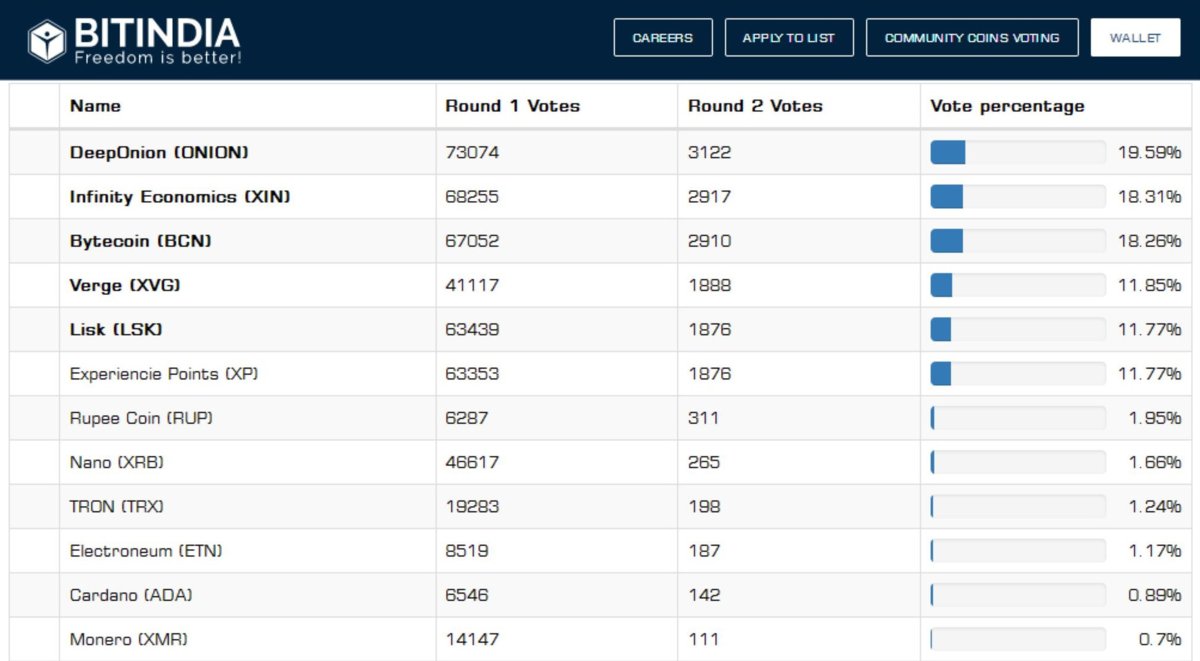Screen dimensions: 1200x661
Task: Select the Monero (XMR) name
Action: click(x=129, y=639)
